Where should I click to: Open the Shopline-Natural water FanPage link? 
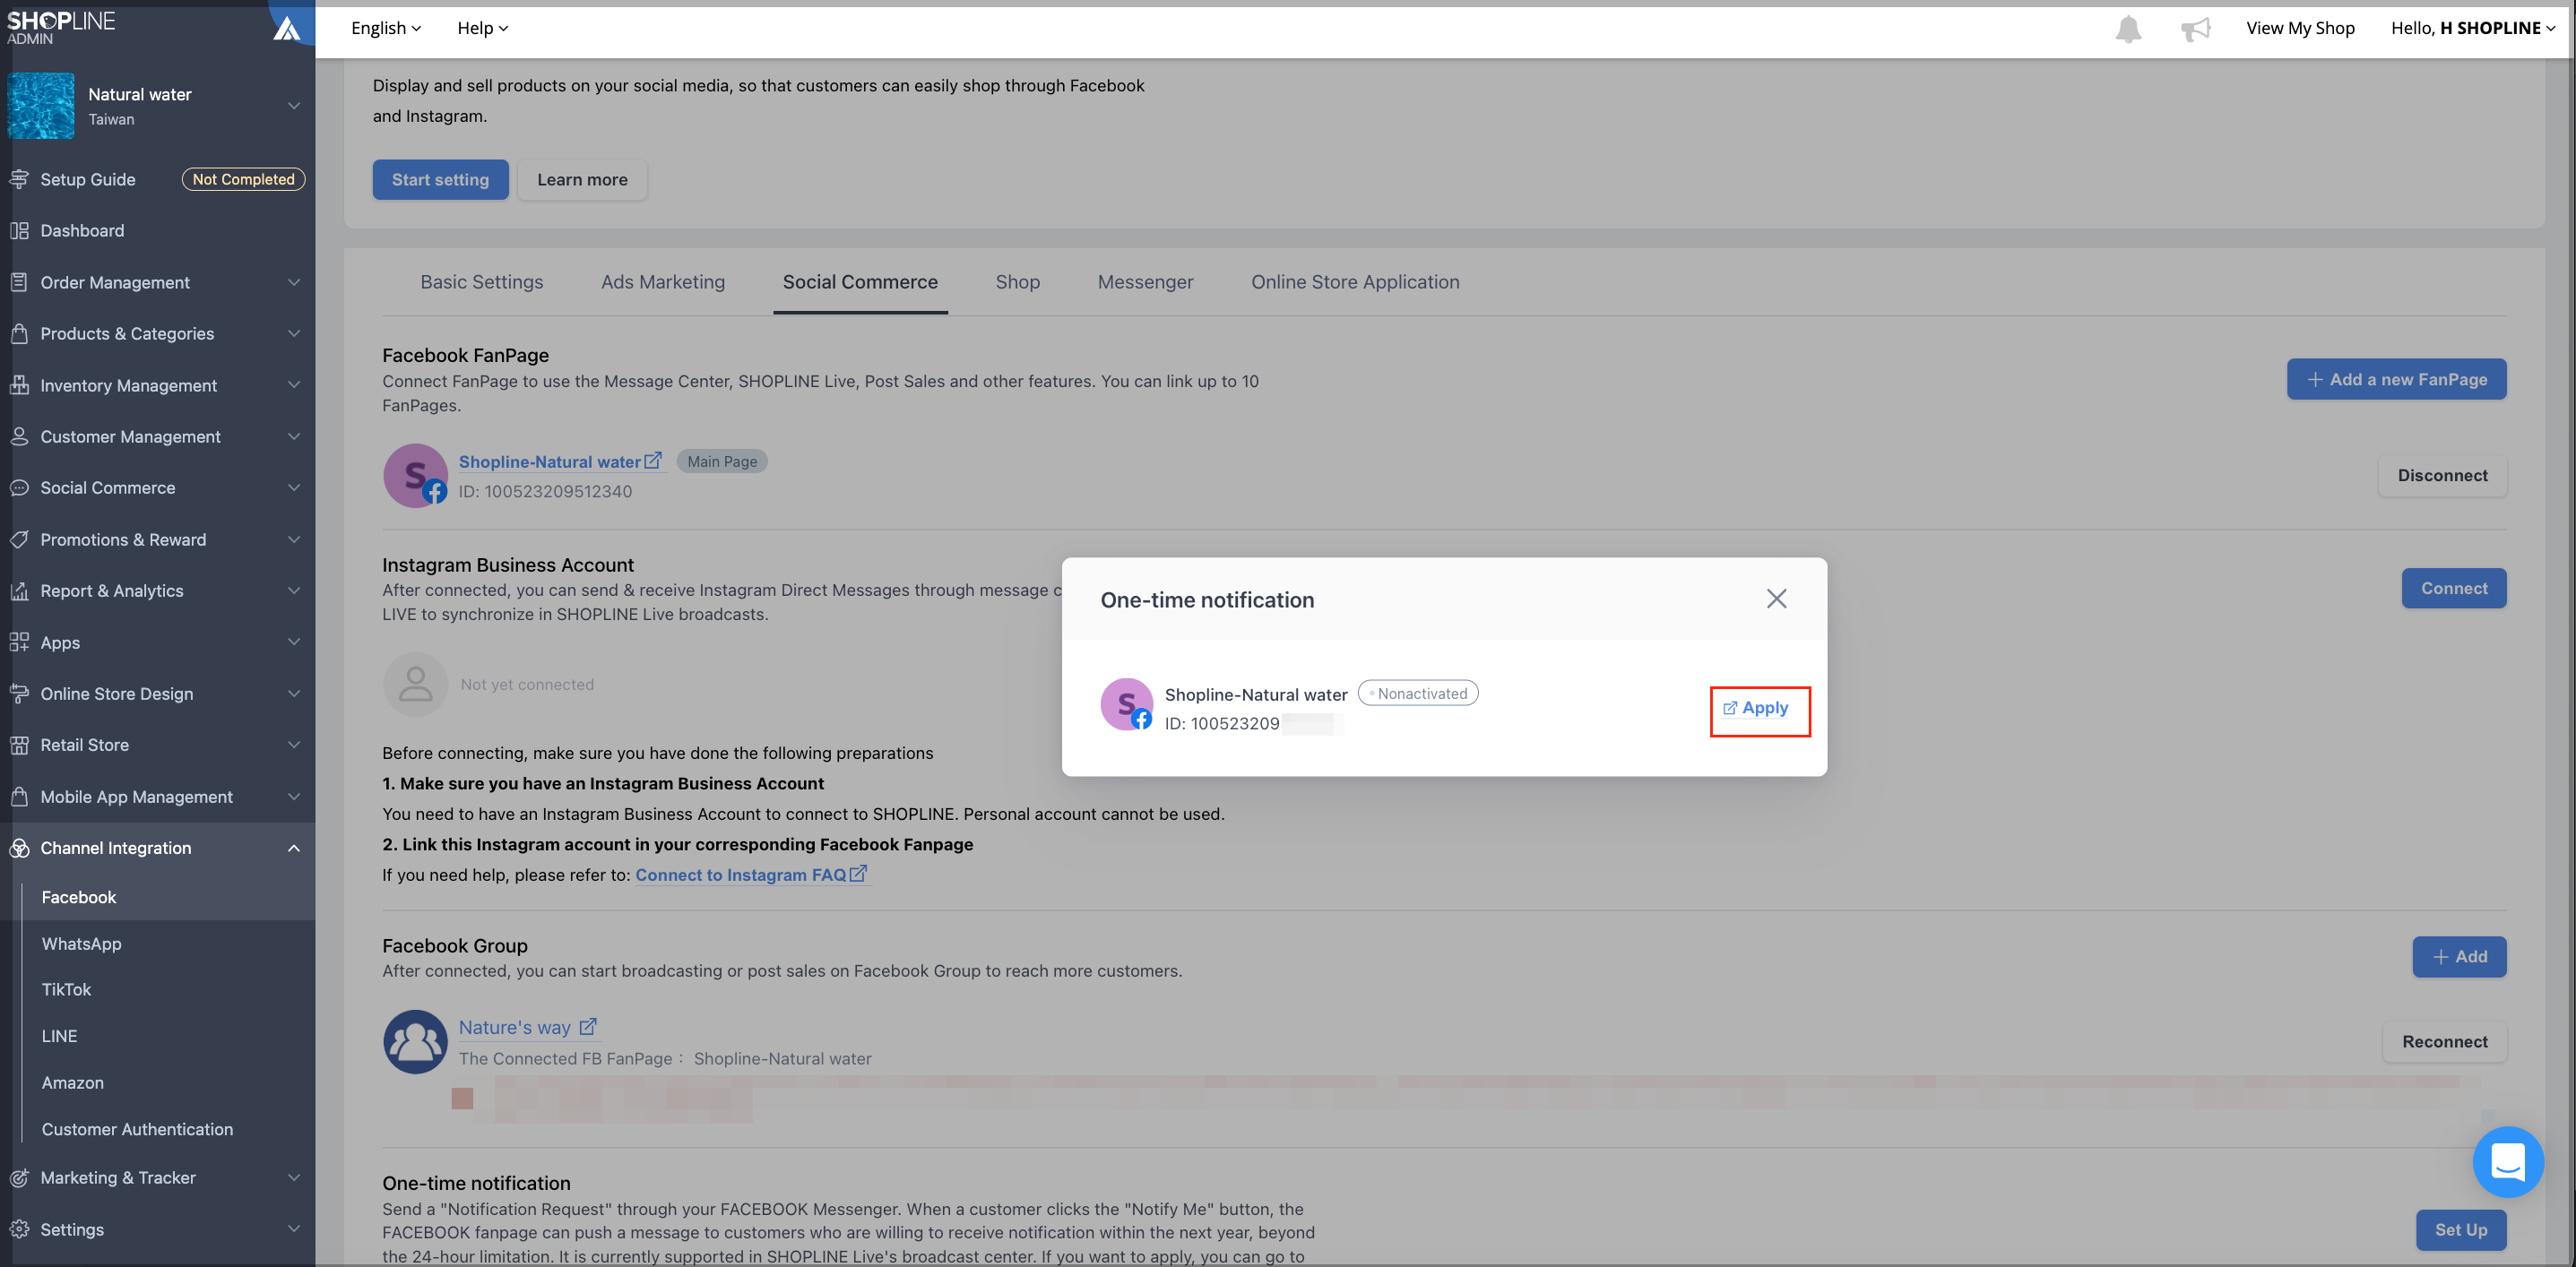[x=560, y=462]
